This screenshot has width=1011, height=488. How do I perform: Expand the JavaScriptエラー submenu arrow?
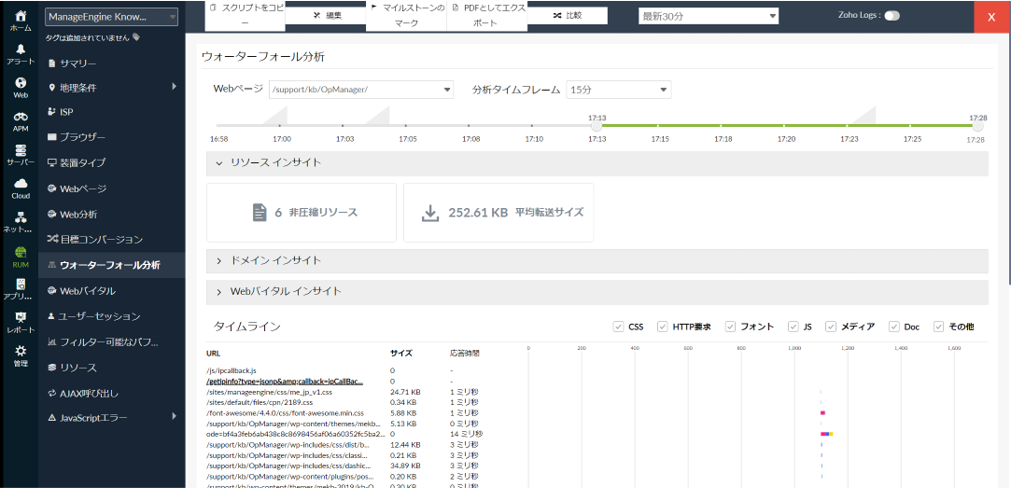pos(174,417)
